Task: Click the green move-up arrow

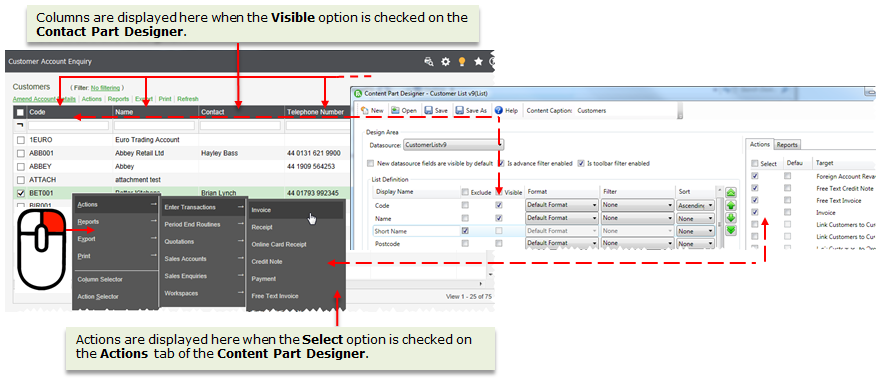Action: click(731, 205)
